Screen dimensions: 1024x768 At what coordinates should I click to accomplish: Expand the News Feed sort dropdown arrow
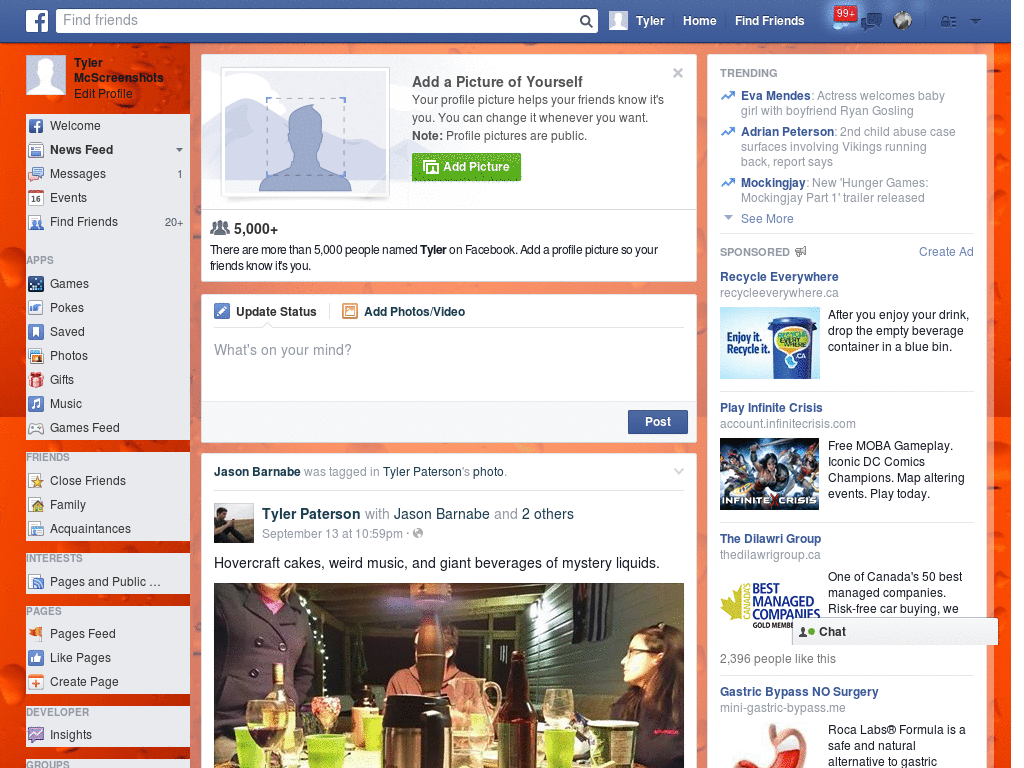tap(179, 150)
